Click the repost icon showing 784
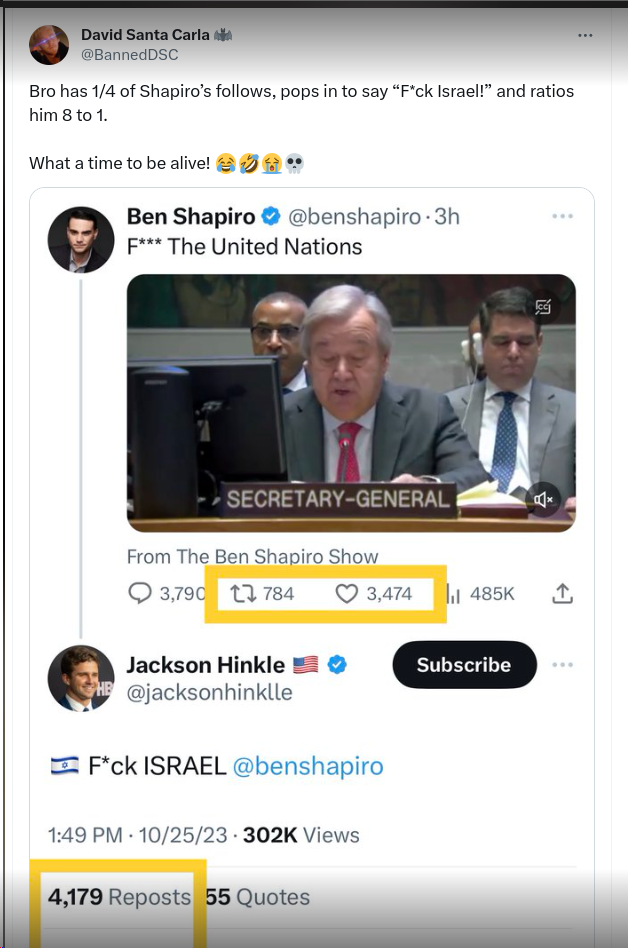The width and height of the screenshot is (628, 948). (243, 593)
